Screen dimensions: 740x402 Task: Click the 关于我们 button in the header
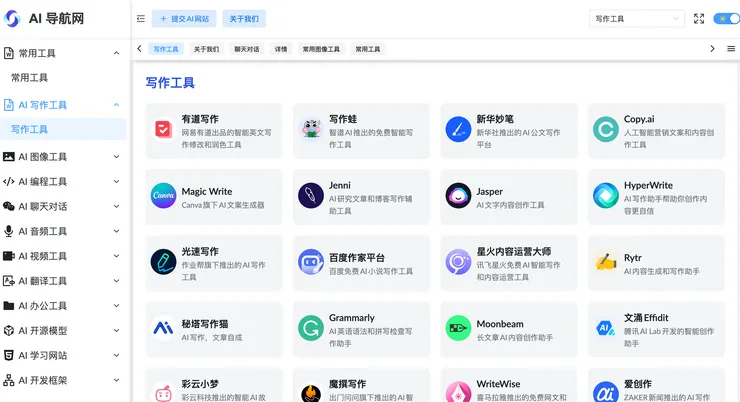pyautogui.click(x=244, y=19)
